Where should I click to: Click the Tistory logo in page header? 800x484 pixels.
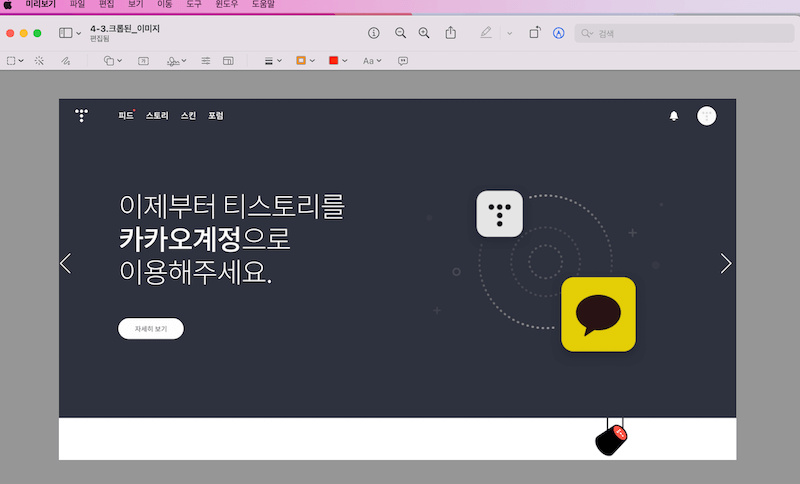[82, 115]
